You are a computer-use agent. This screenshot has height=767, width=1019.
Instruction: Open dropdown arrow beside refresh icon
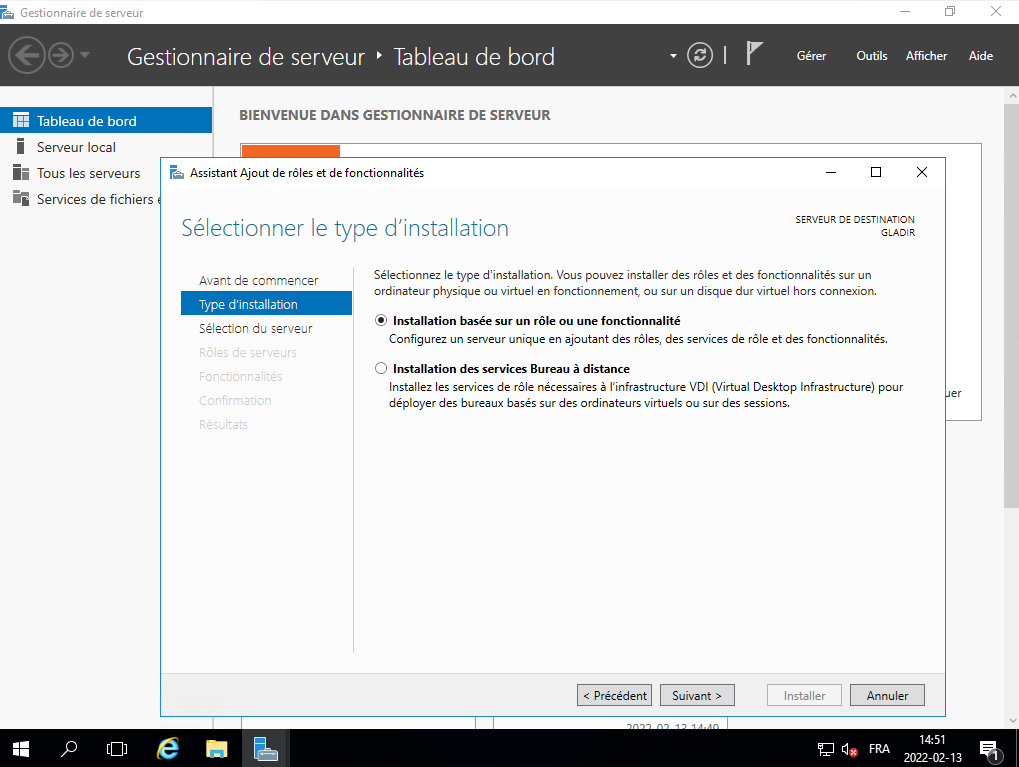point(673,56)
